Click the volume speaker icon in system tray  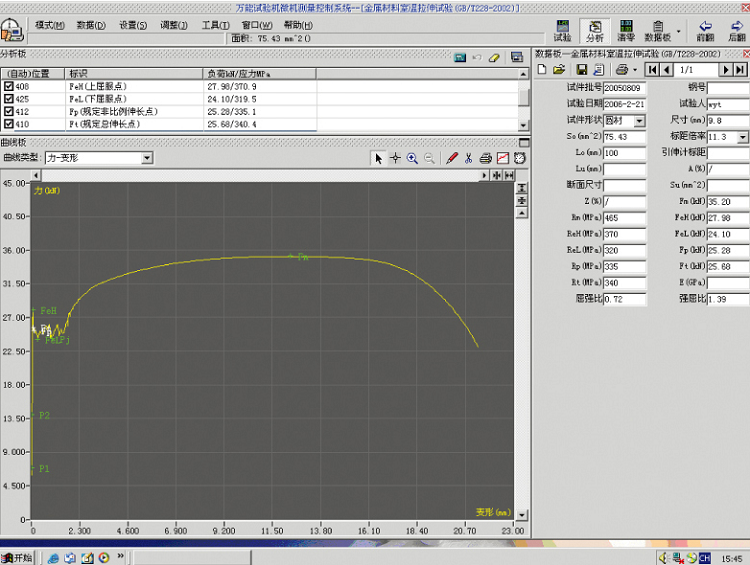coord(663,558)
